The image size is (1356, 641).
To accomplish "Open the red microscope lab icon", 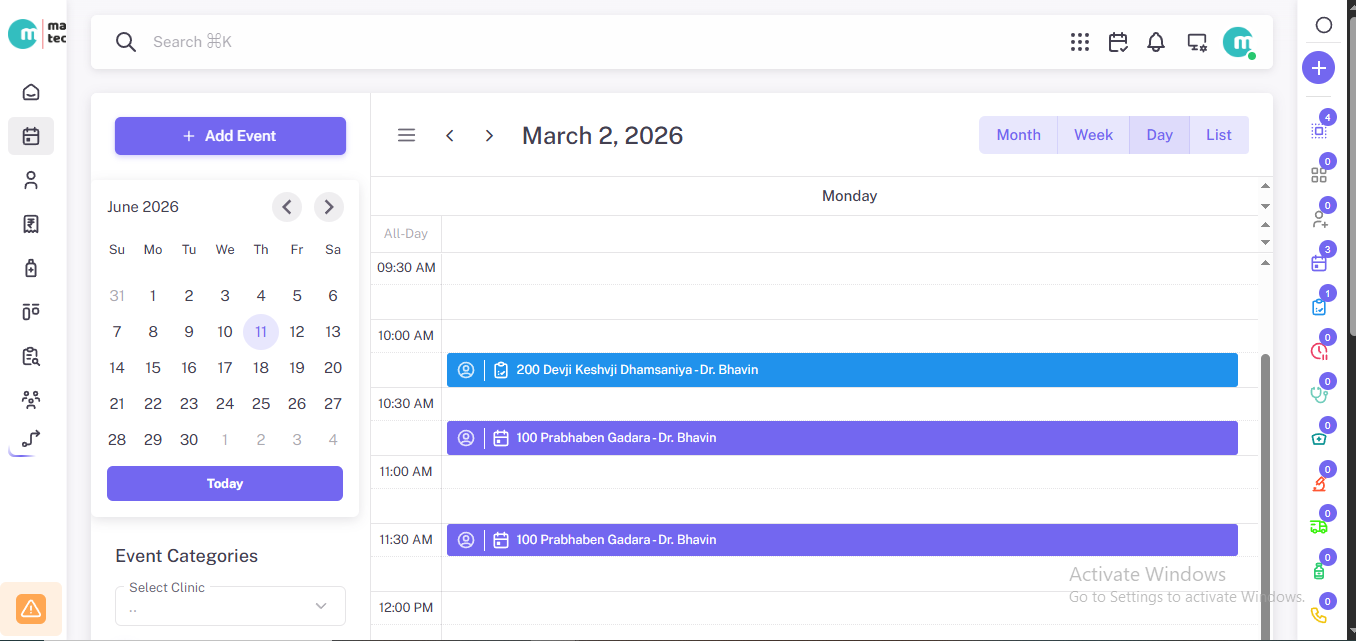I will click(1319, 483).
